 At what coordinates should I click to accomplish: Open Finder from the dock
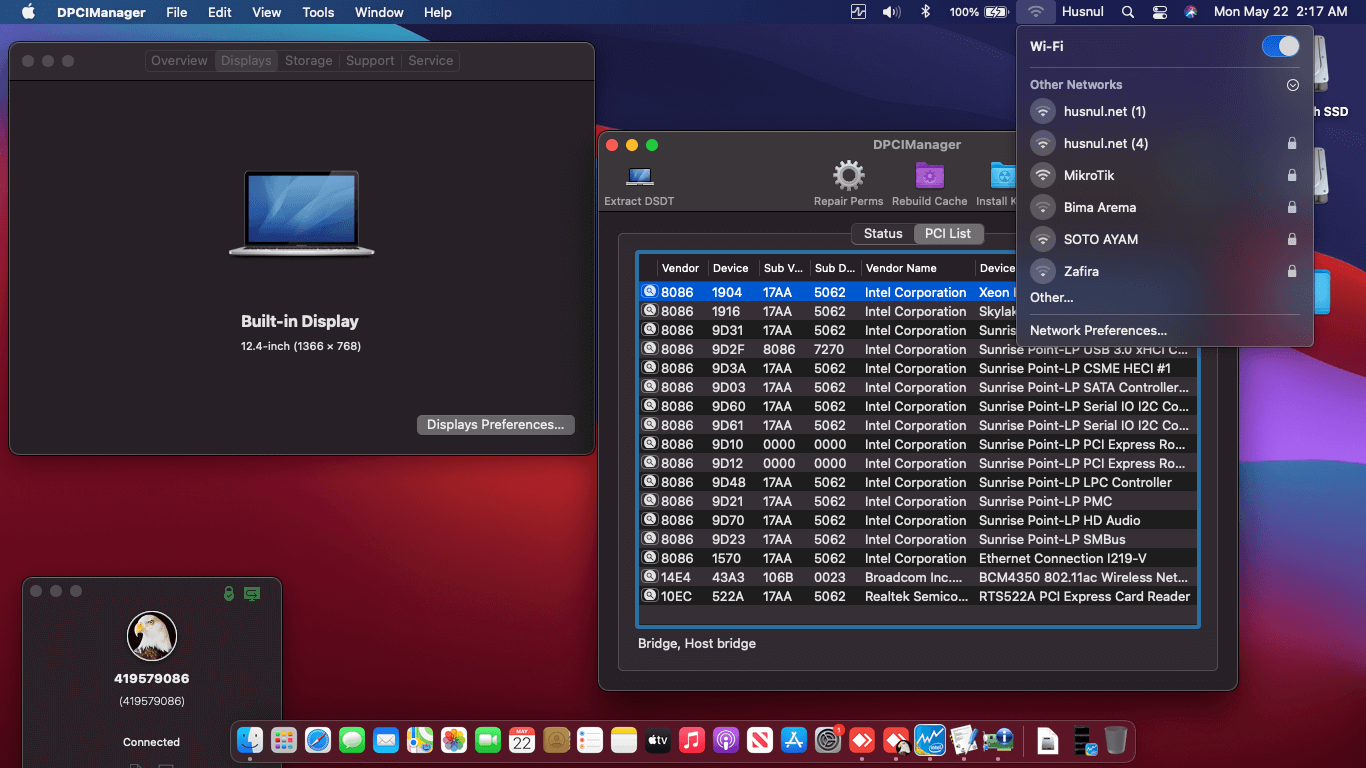pos(250,740)
